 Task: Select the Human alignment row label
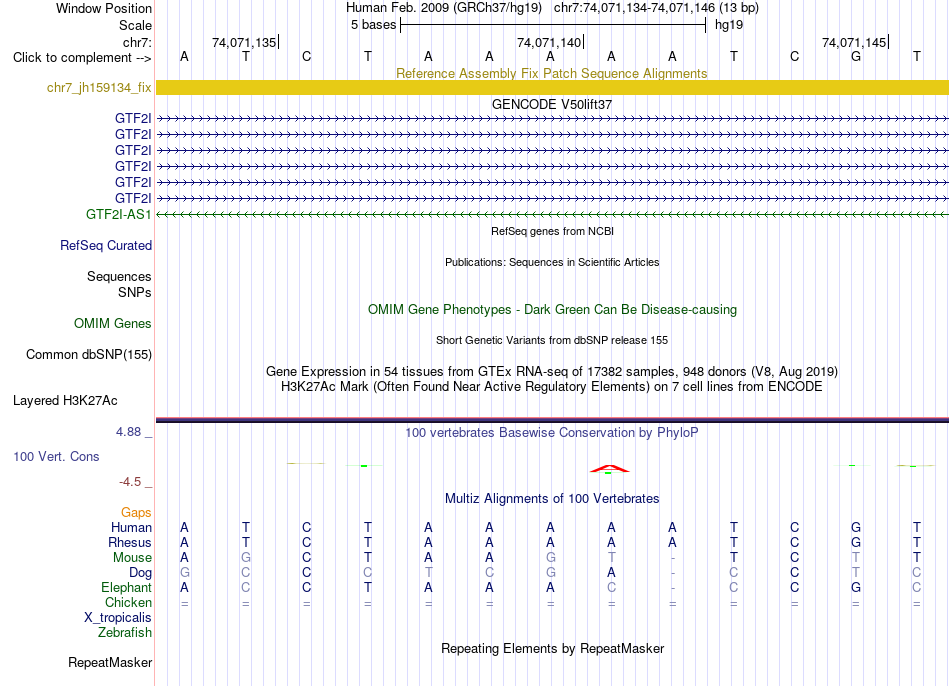(131, 528)
